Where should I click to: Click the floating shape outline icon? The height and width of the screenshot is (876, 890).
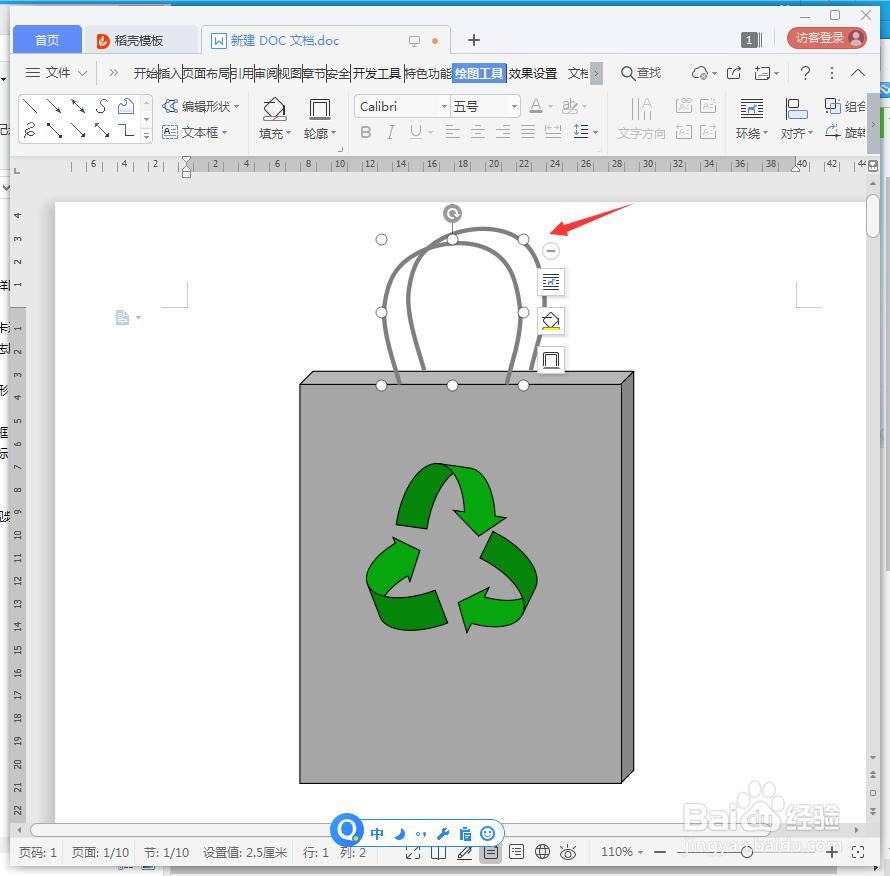tap(551, 360)
